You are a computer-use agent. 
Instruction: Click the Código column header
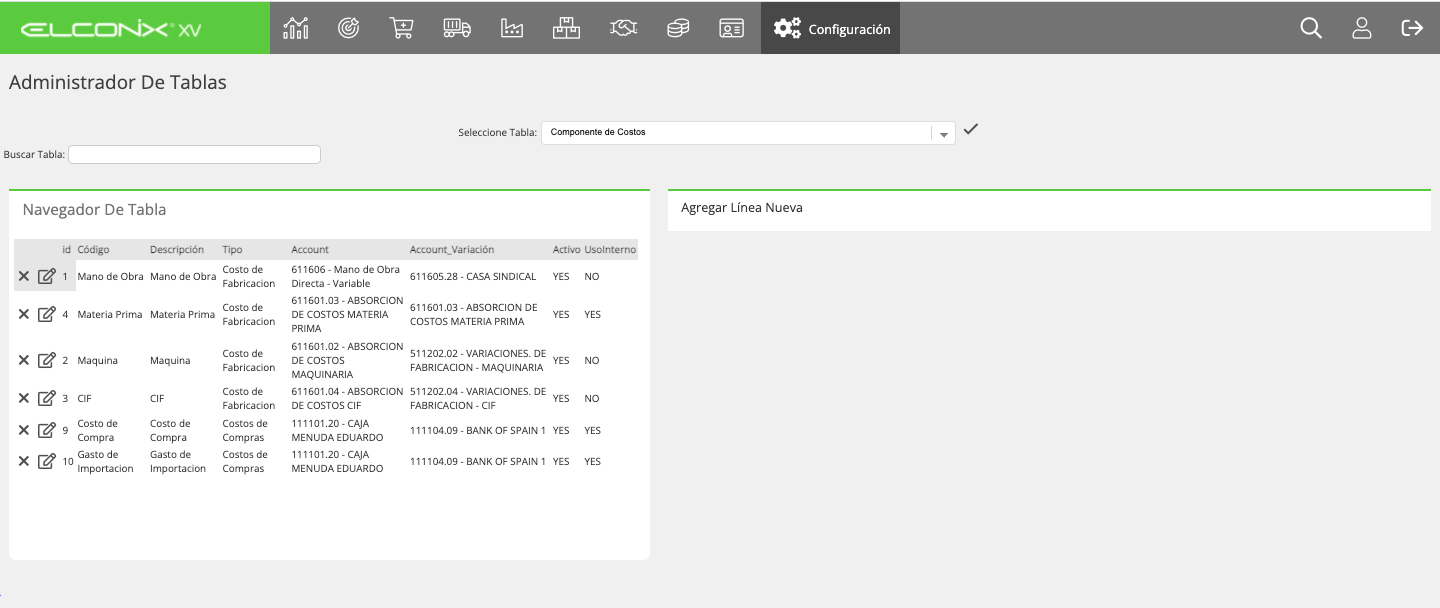[x=93, y=249]
